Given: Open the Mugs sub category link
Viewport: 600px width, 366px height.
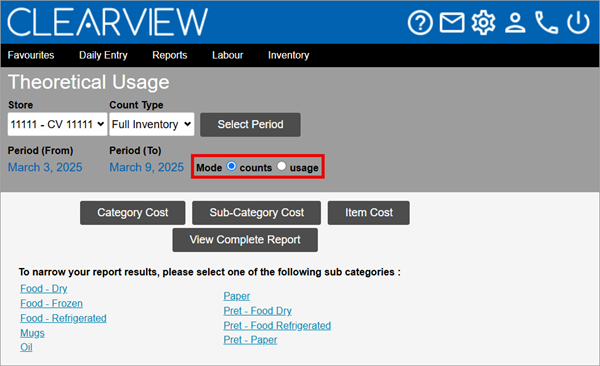Looking at the screenshot, I should point(32,333).
